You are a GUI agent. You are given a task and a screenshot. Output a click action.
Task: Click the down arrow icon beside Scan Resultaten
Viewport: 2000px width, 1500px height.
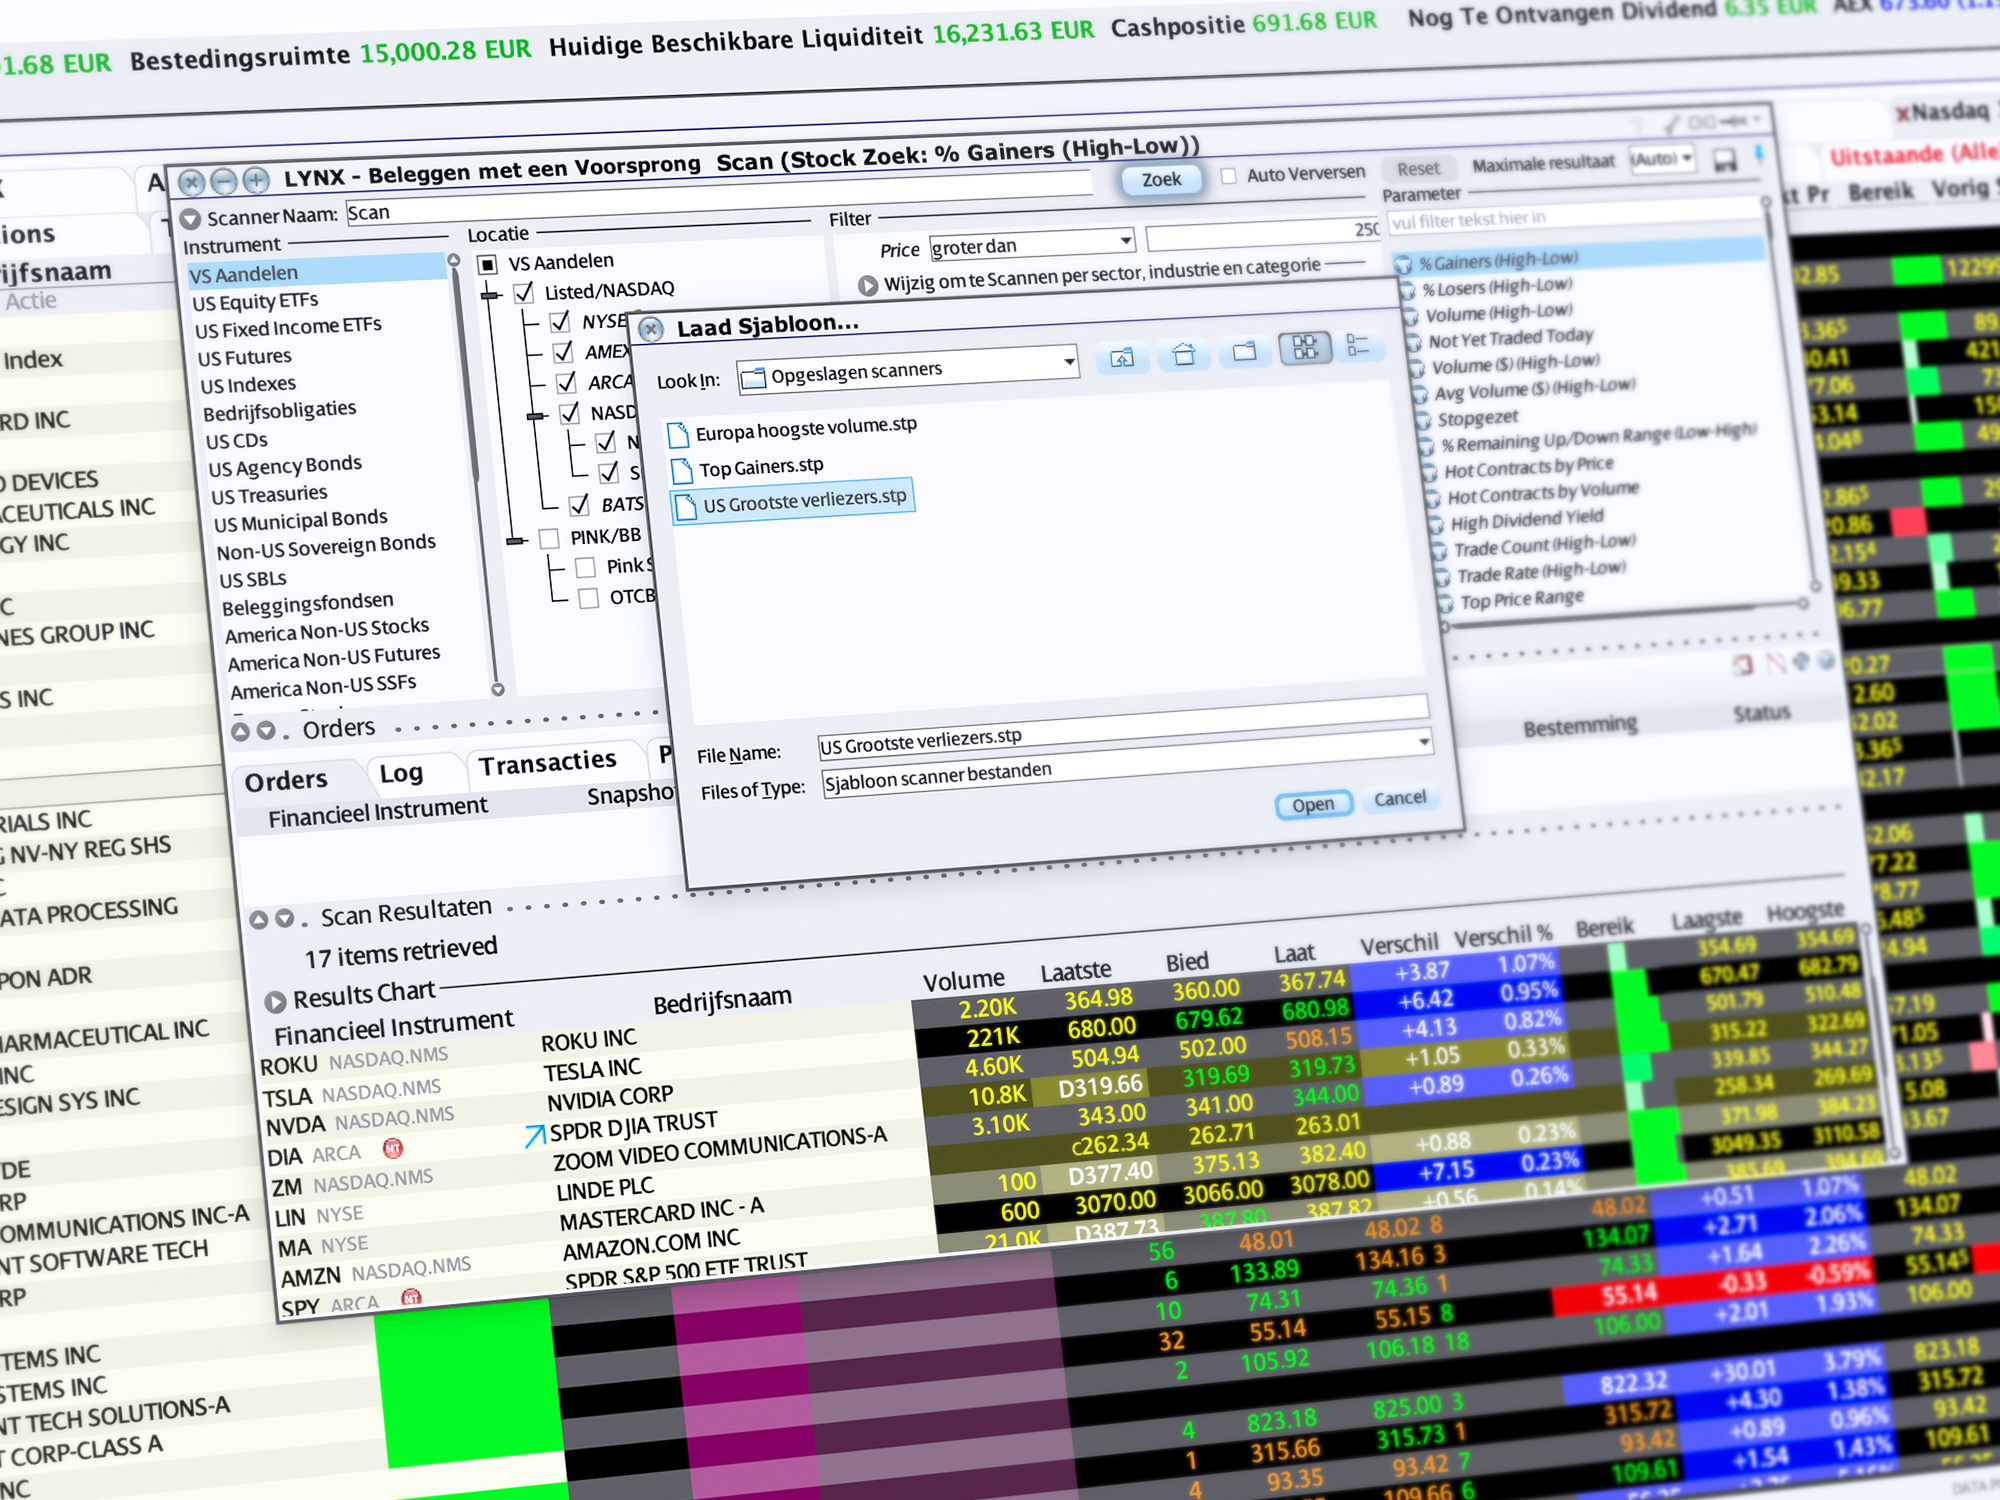[285, 918]
